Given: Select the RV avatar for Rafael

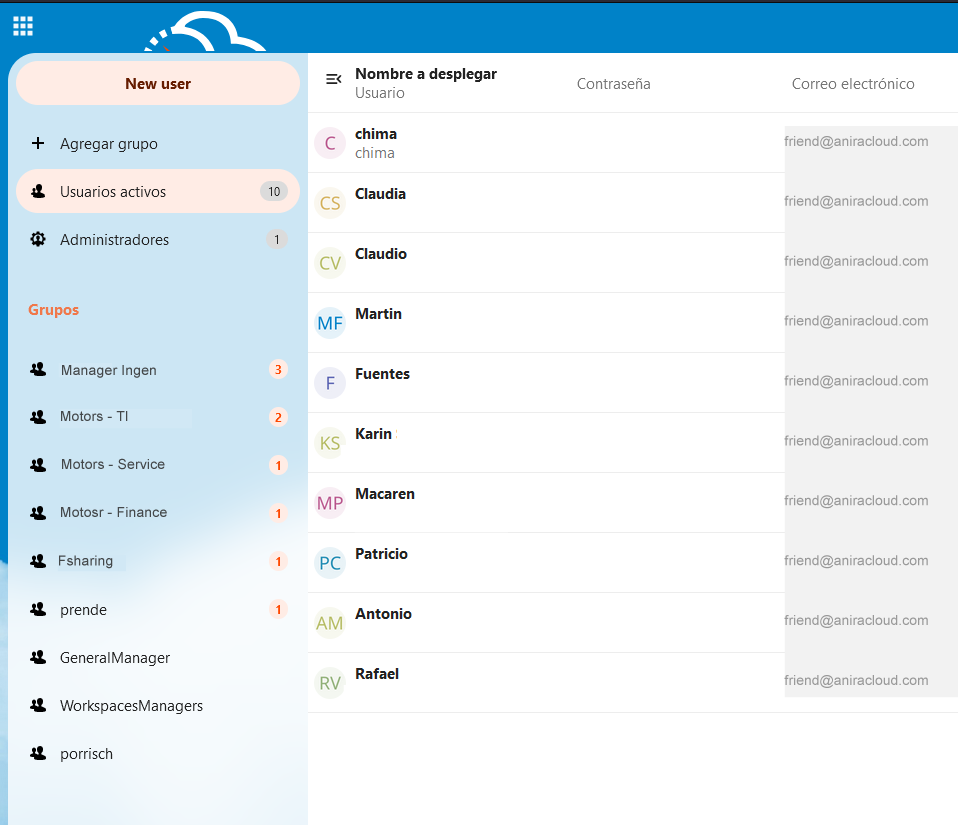Looking at the screenshot, I should point(330,683).
